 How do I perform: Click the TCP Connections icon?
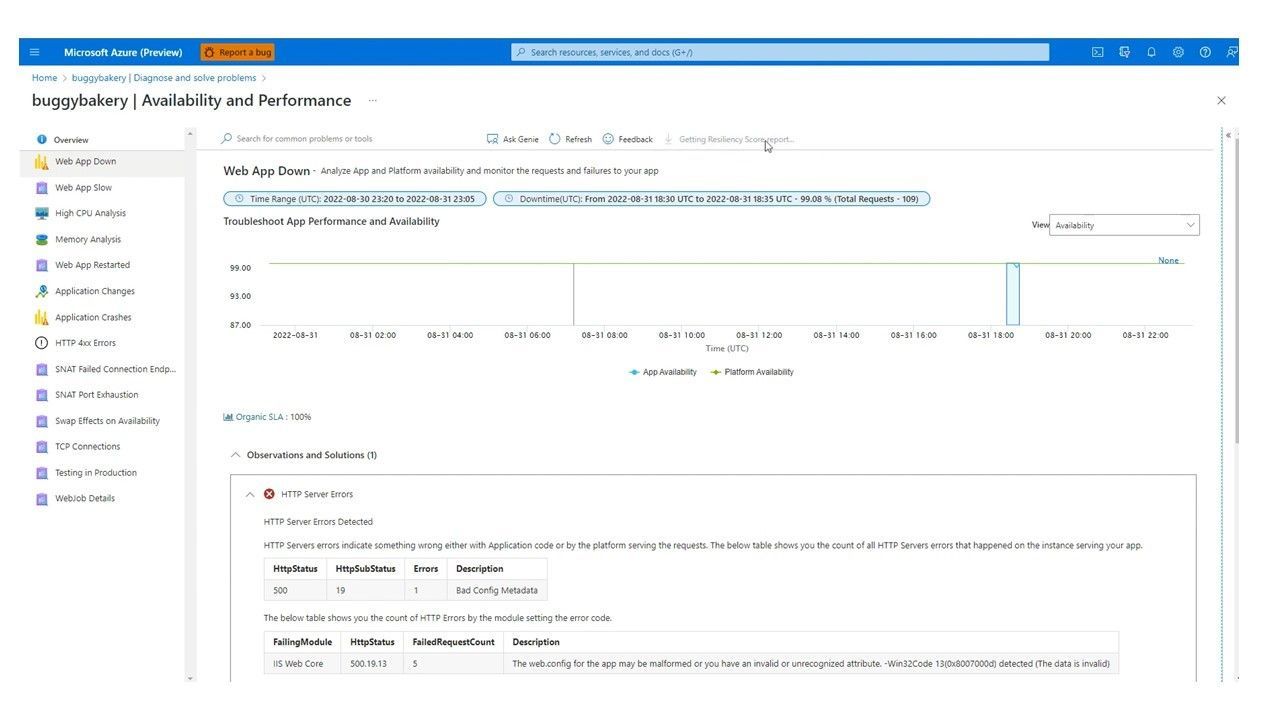coord(41,447)
